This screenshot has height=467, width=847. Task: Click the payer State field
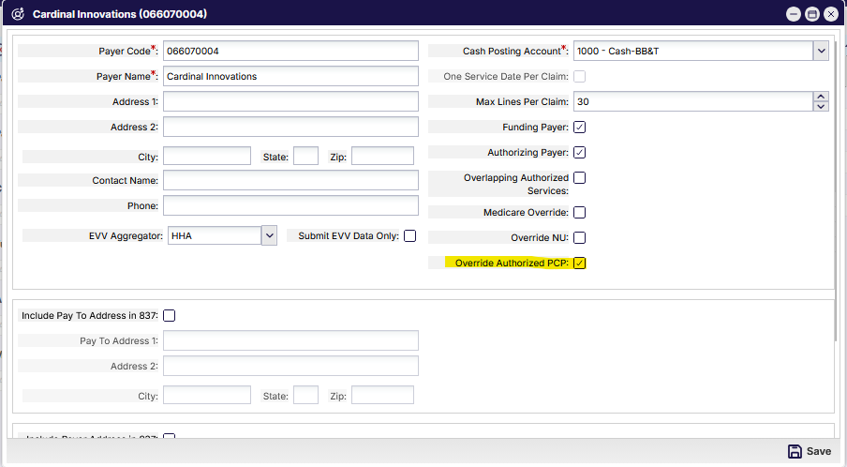306,155
